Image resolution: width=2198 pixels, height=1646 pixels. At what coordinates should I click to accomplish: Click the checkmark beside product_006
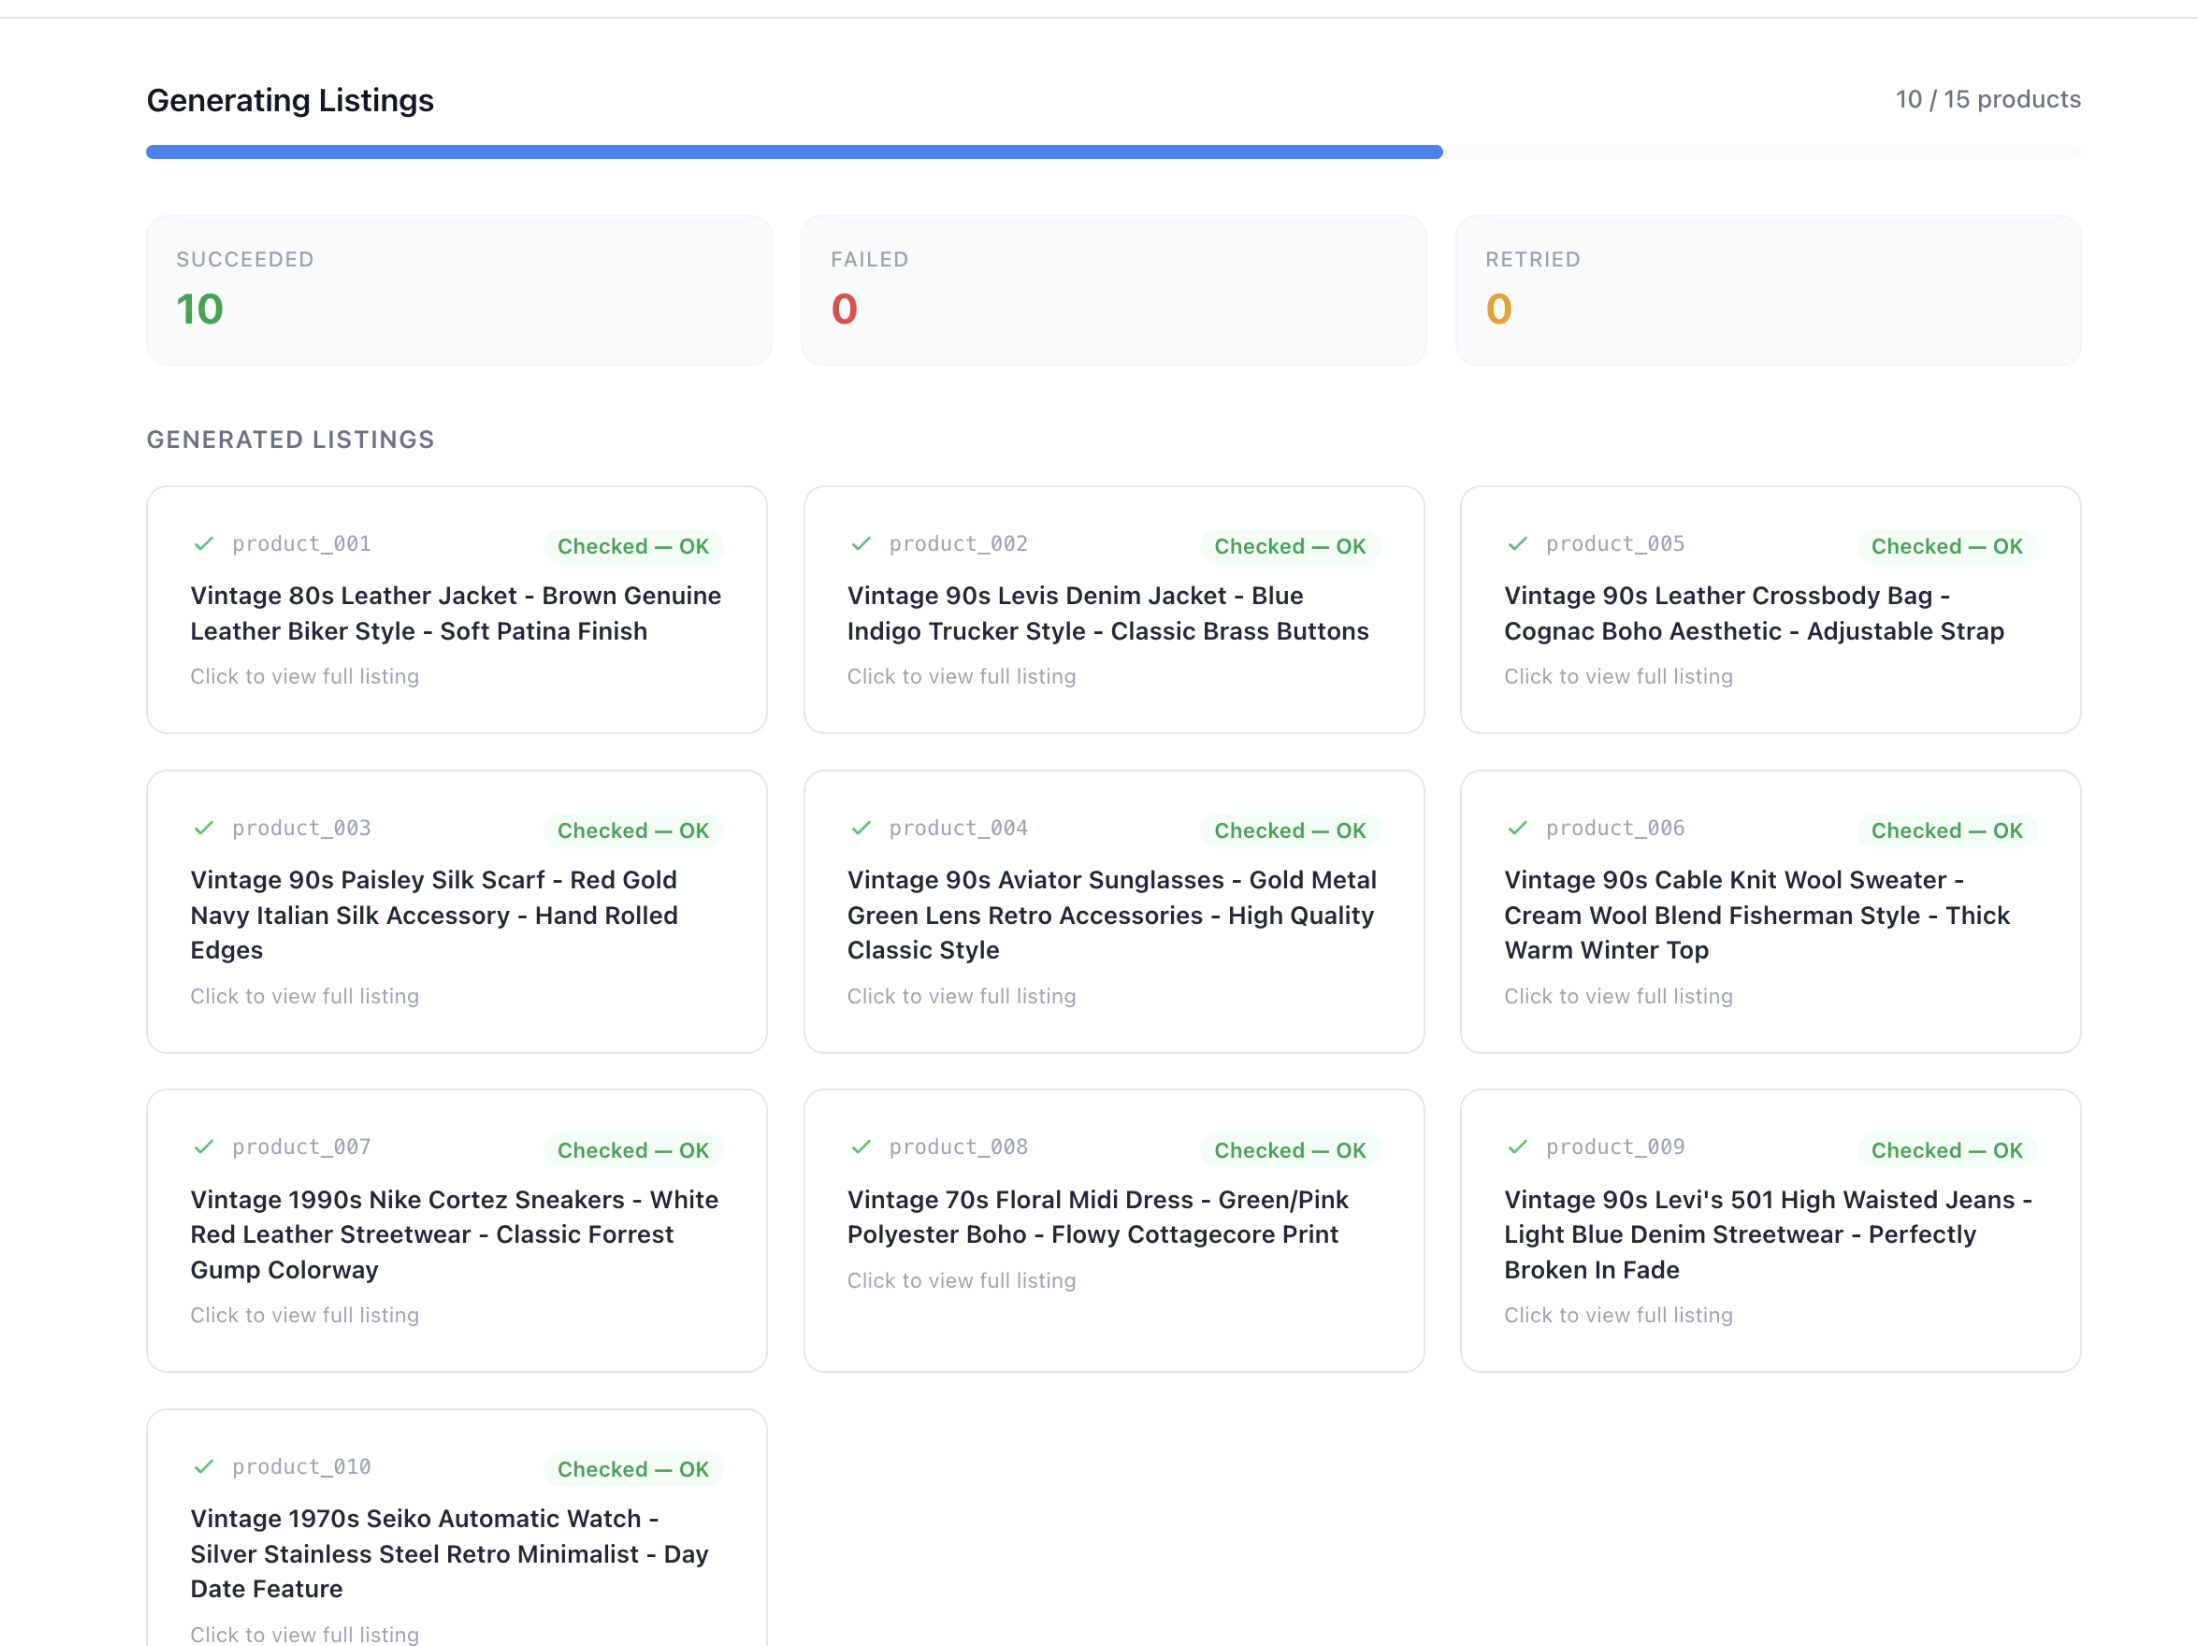1517,828
